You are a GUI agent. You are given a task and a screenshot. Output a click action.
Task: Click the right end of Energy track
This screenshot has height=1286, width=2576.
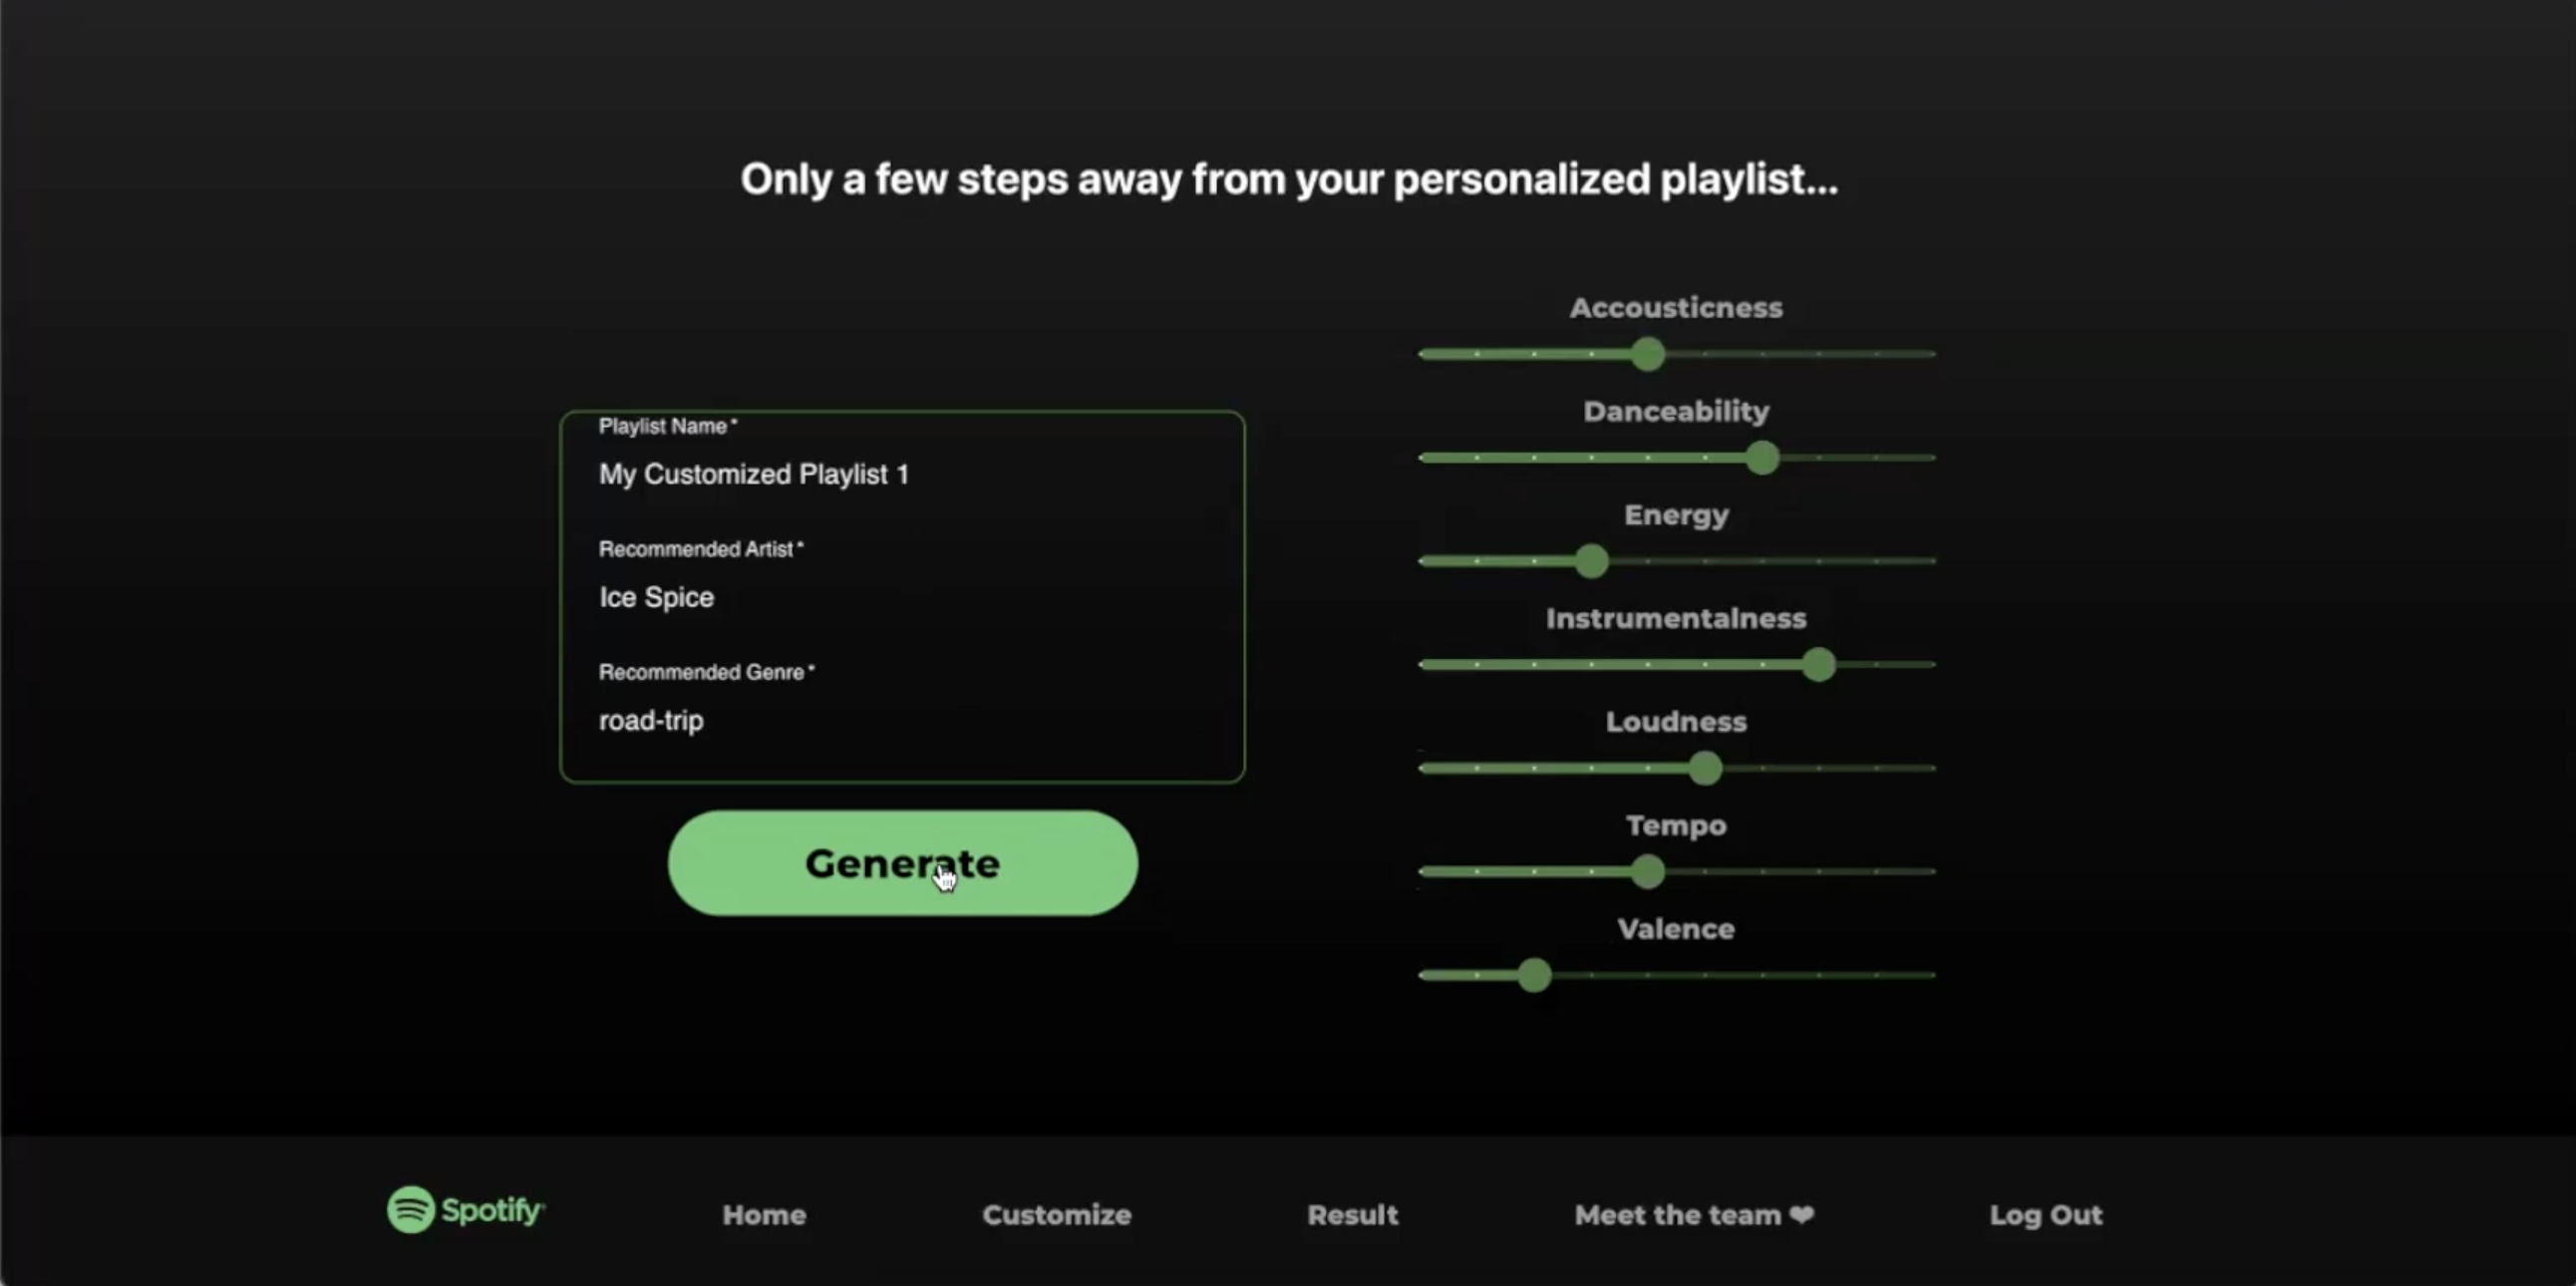tap(1930, 561)
